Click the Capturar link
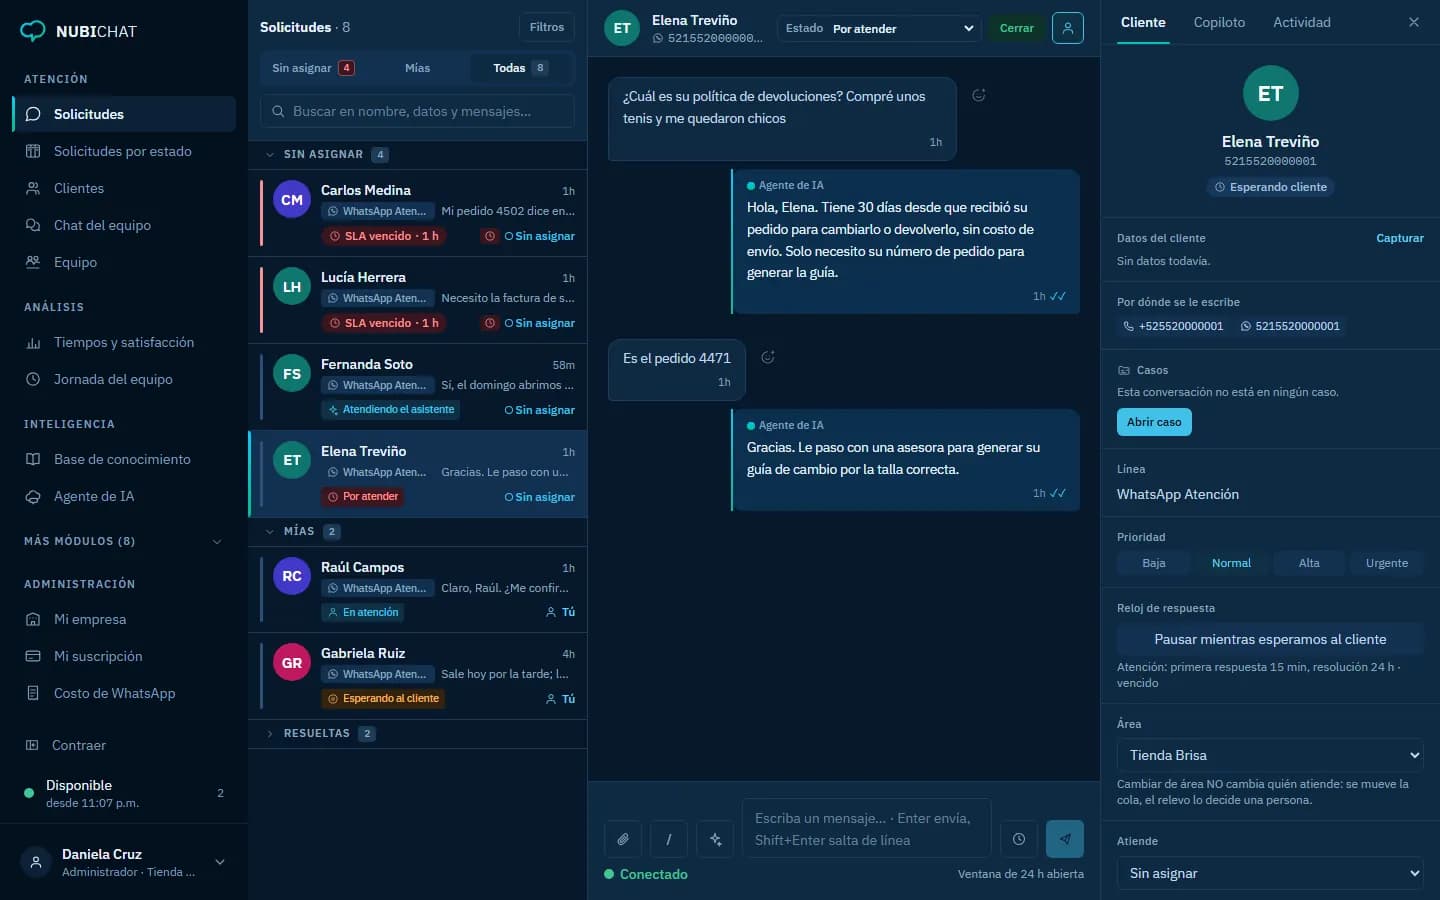This screenshot has height=900, width=1440. [1400, 238]
